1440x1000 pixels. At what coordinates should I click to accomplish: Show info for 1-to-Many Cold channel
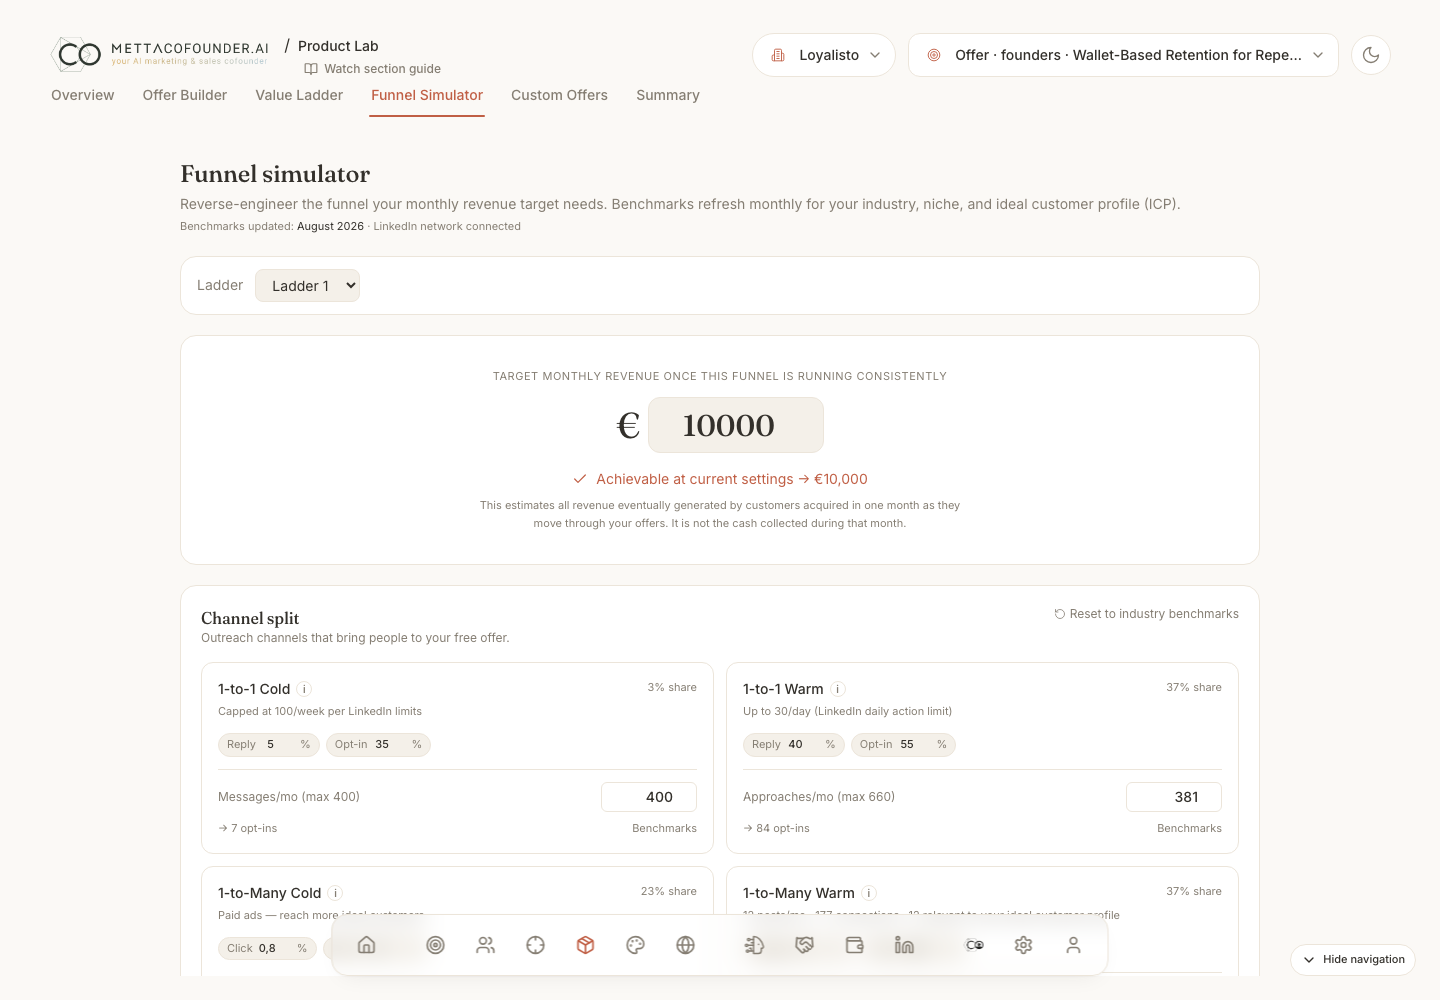click(x=336, y=893)
